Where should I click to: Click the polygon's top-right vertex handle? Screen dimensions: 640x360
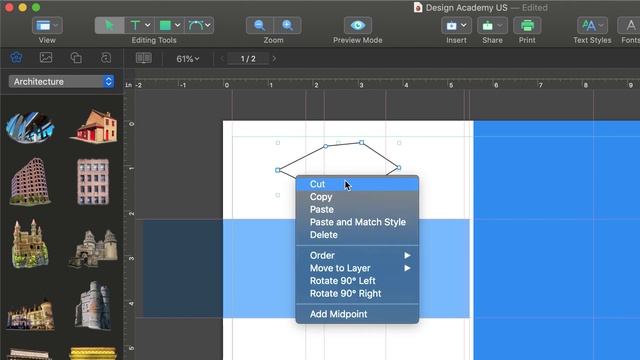[x=361, y=142]
